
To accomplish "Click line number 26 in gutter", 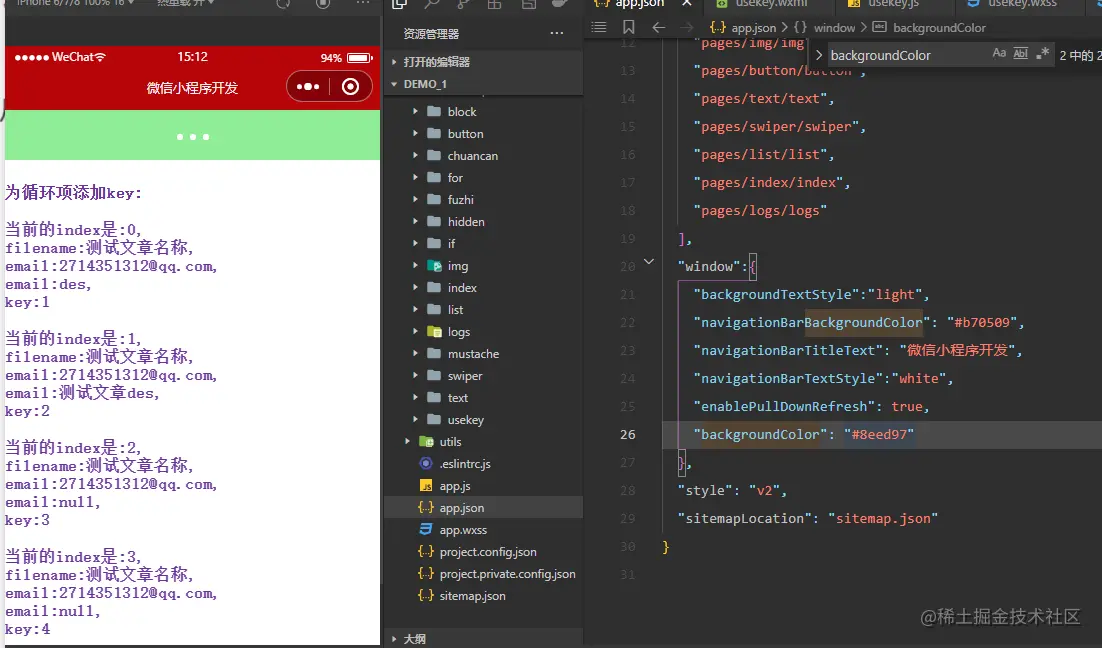I will click(628, 434).
